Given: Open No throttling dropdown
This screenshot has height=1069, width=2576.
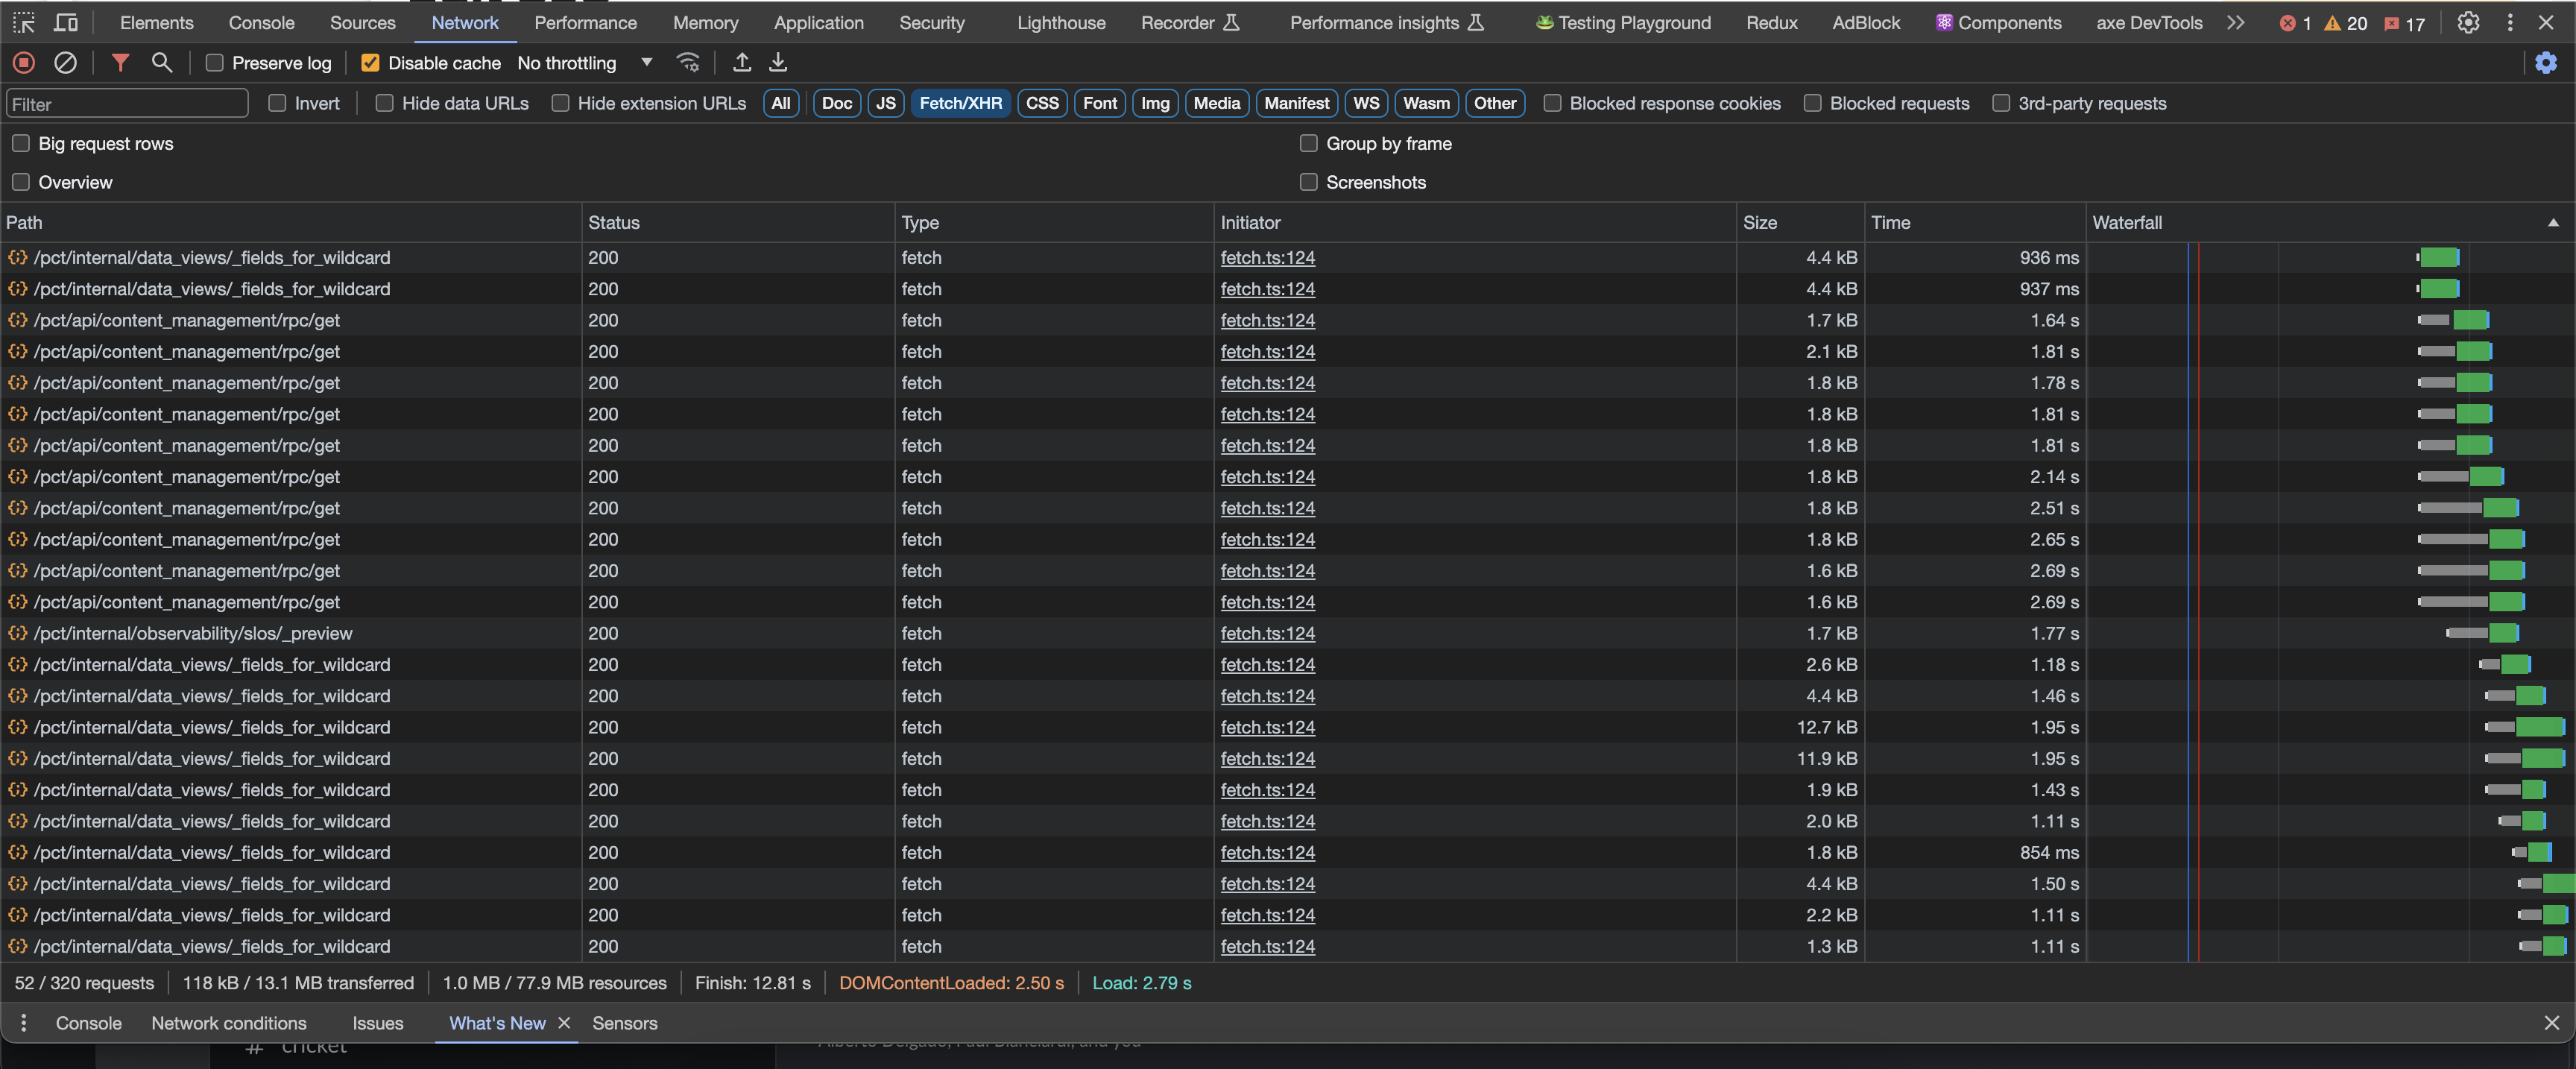Looking at the screenshot, I should [x=585, y=62].
